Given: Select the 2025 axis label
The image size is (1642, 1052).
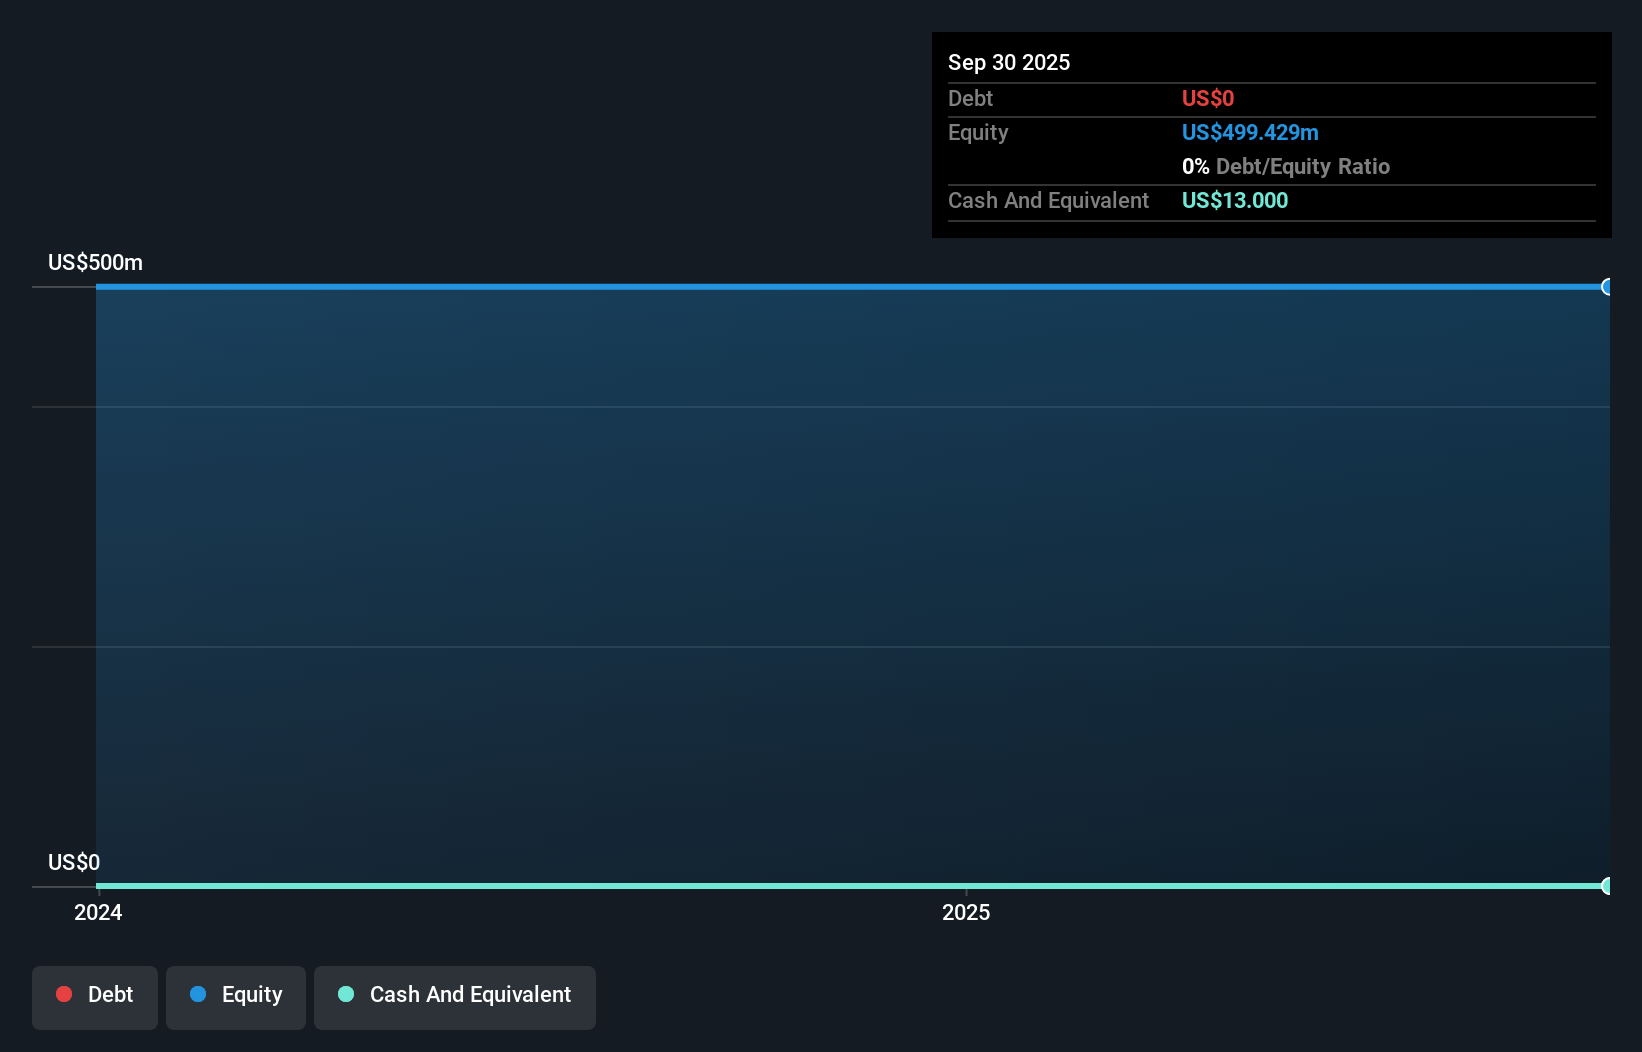Looking at the screenshot, I should [x=966, y=912].
